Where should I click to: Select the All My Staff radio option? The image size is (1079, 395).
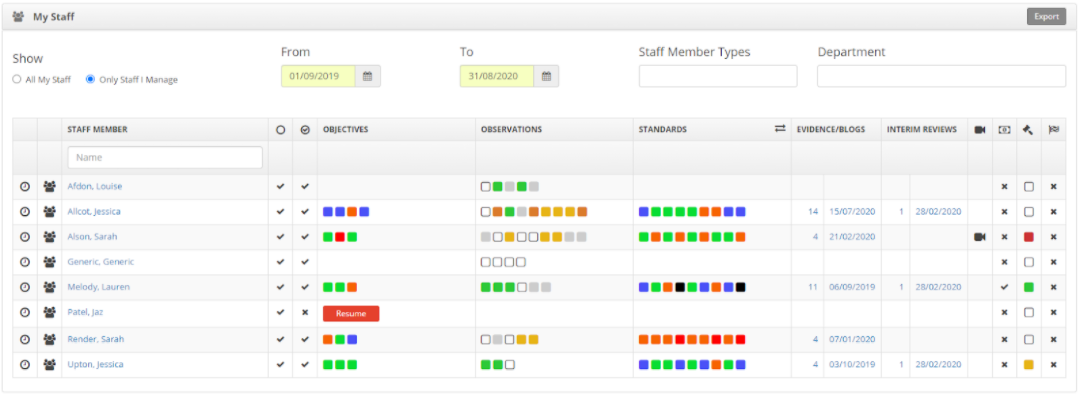pyautogui.click(x=17, y=79)
